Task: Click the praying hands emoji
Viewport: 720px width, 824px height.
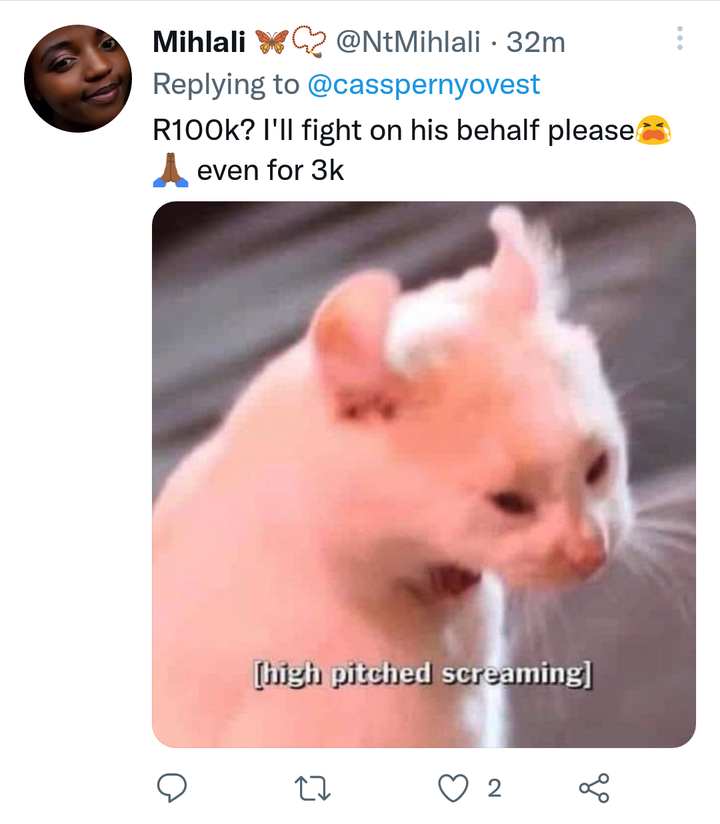Action: (x=170, y=170)
